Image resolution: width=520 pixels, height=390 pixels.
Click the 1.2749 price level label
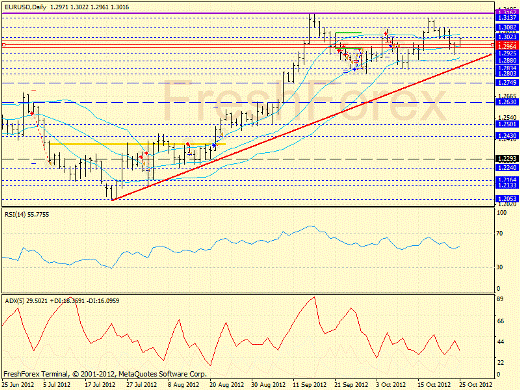tap(507, 82)
